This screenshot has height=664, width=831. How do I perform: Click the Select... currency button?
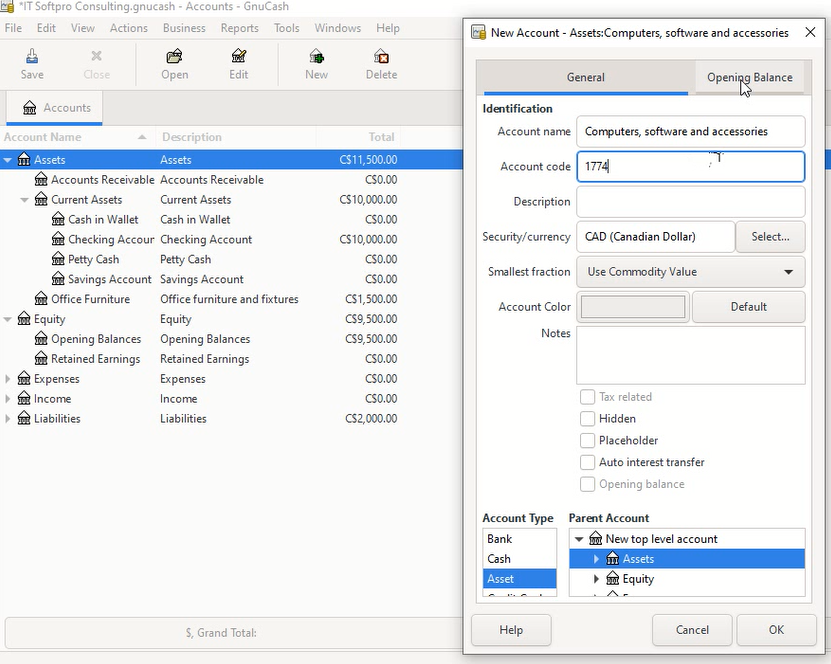click(770, 237)
